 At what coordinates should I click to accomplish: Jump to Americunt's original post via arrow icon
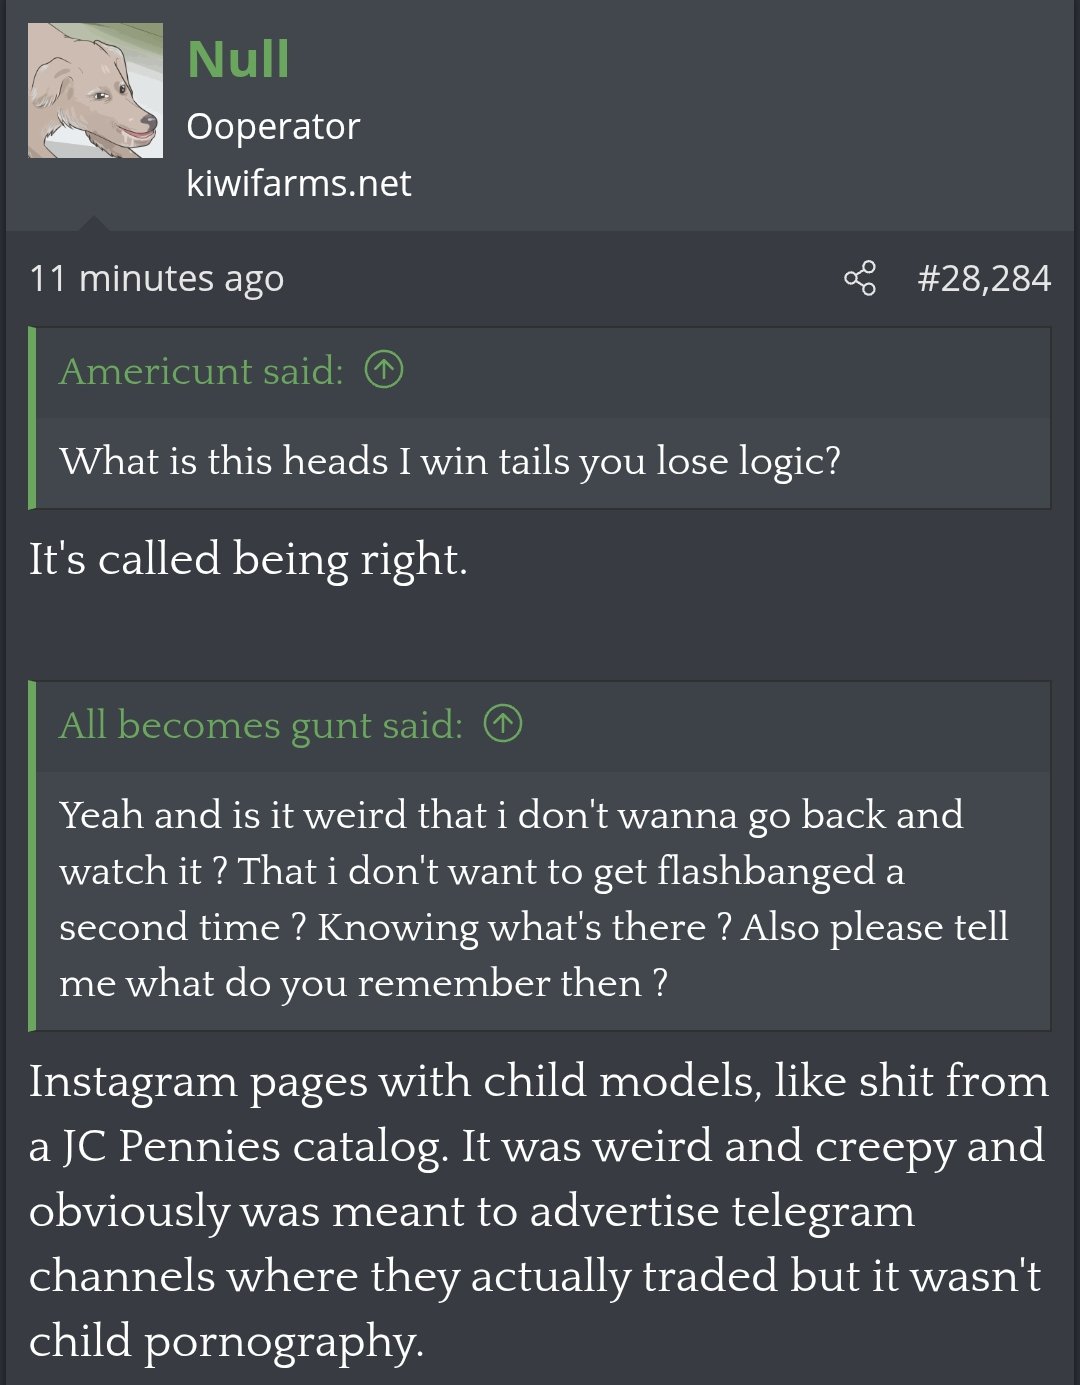(x=384, y=370)
